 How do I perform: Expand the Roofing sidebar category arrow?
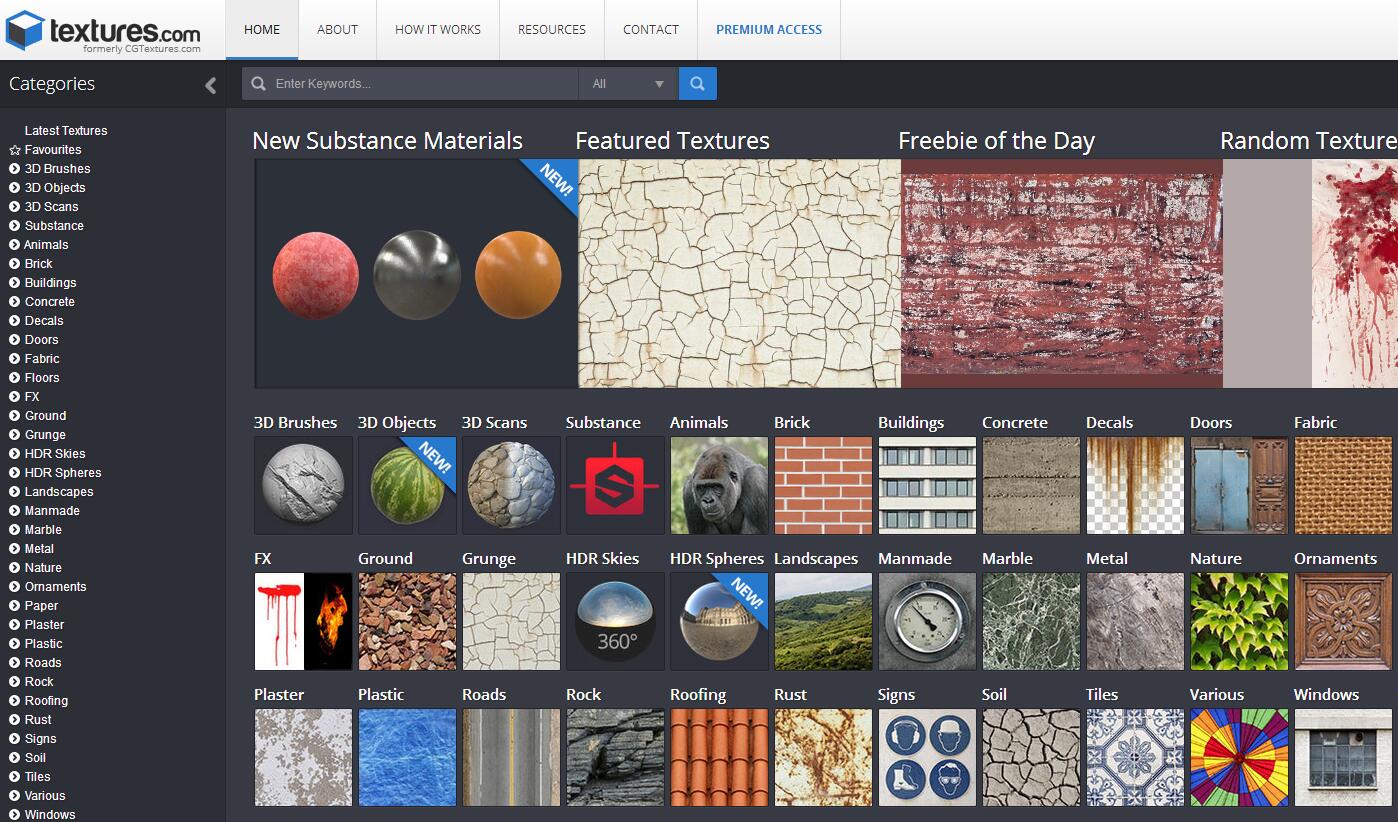click(x=15, y=701)
